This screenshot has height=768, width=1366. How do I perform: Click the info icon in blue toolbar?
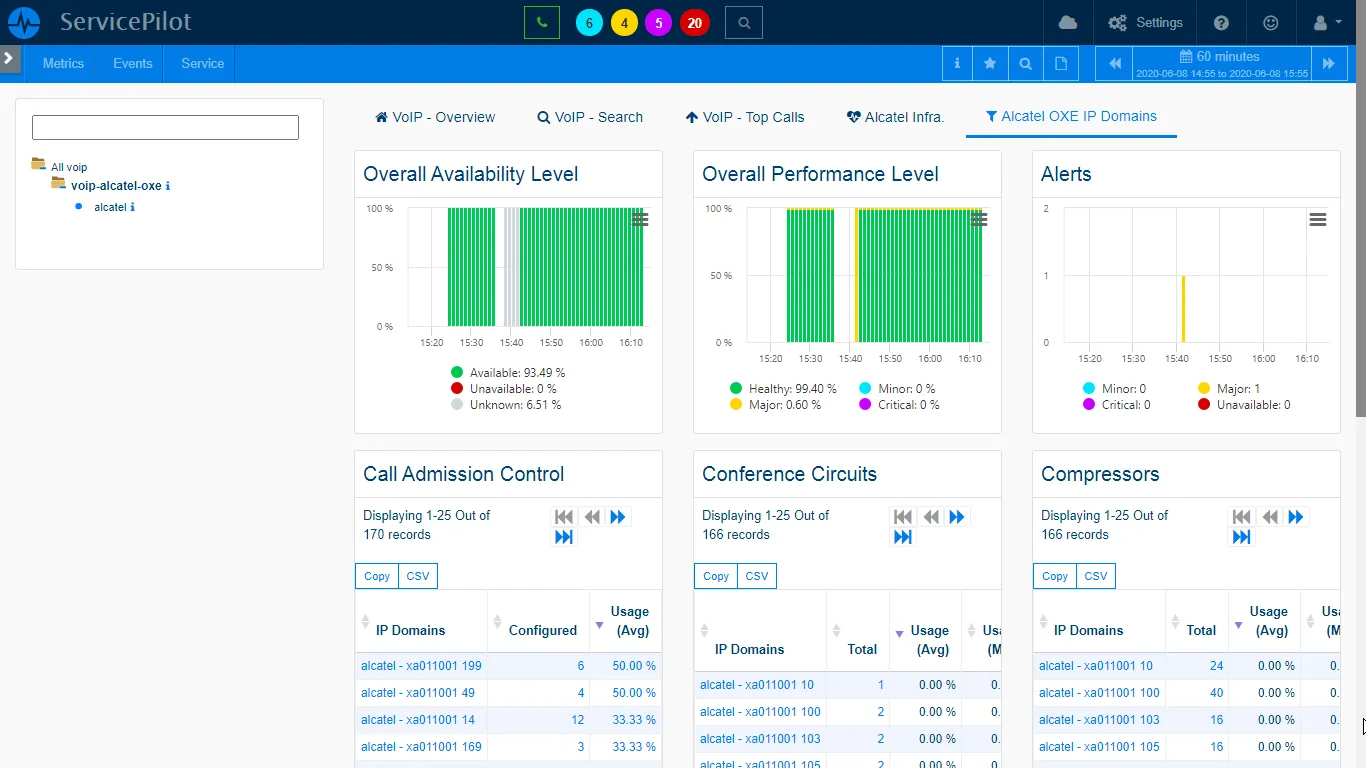pyautogui.click(x=957, y=63)
